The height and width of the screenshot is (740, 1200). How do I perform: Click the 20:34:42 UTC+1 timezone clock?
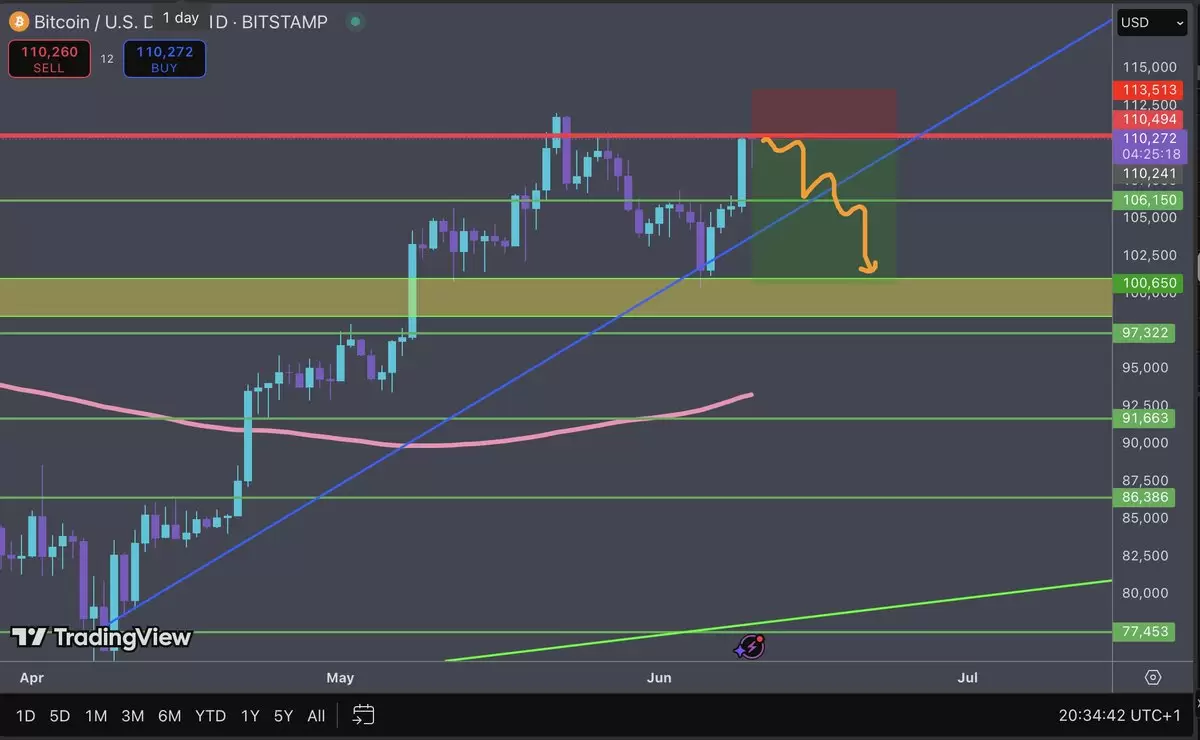1120,716
